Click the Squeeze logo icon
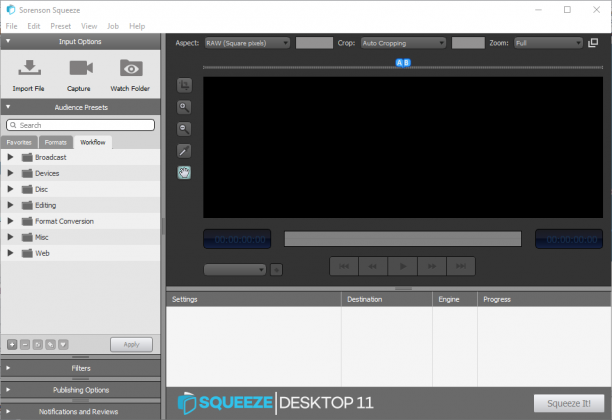 187,403
